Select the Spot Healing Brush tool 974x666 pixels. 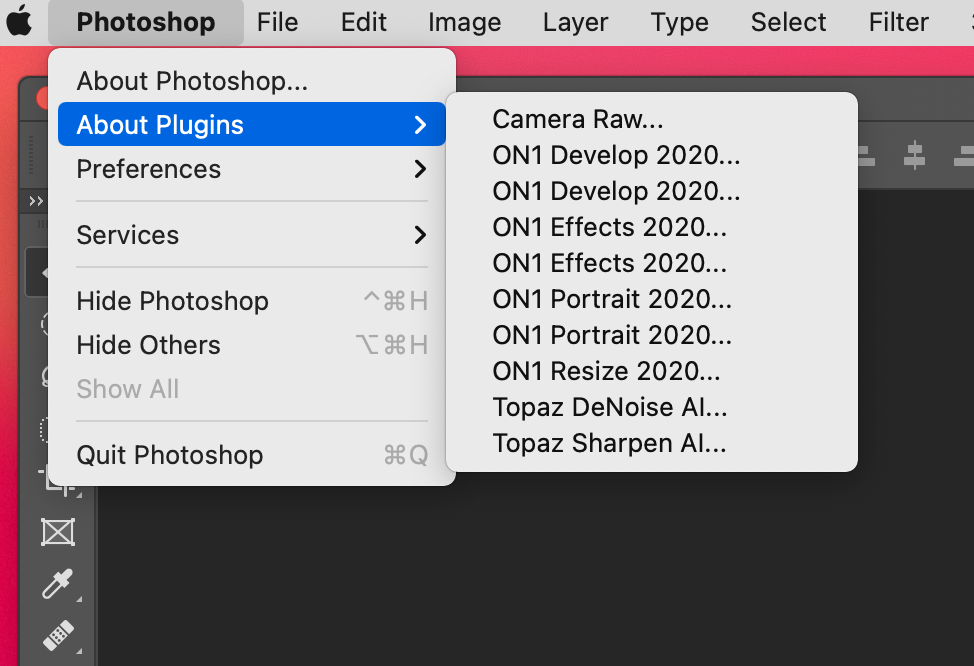(58, 636)
